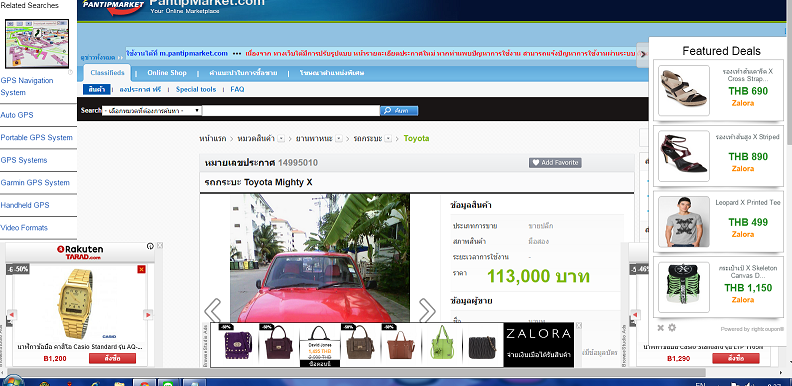Show next car photo with right chevron
792x386 pixels.
coord(427,310)
